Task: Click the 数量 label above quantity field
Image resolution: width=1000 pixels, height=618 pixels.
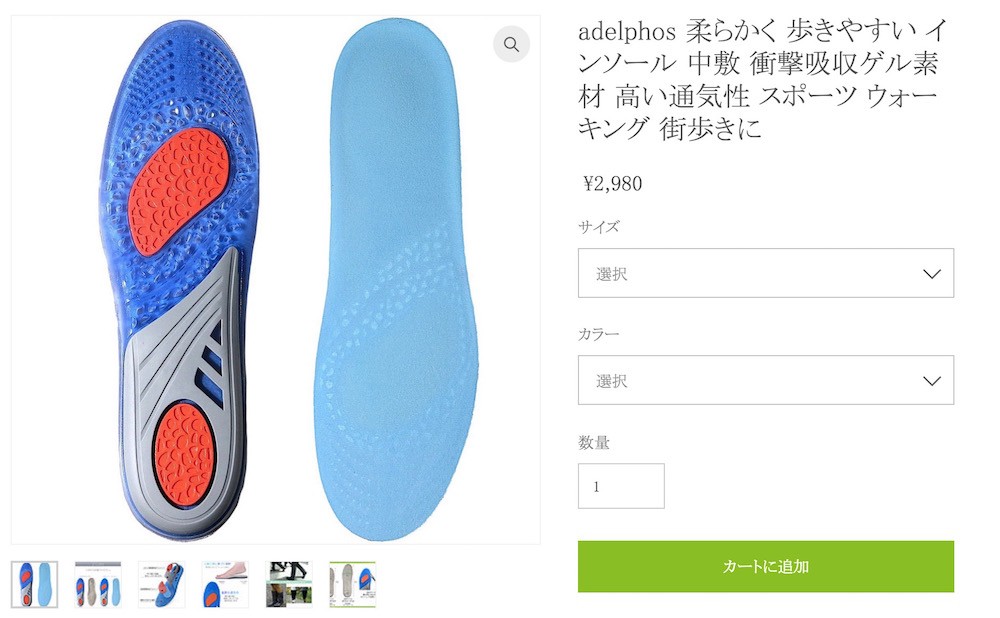Action: tap(594, 443)
